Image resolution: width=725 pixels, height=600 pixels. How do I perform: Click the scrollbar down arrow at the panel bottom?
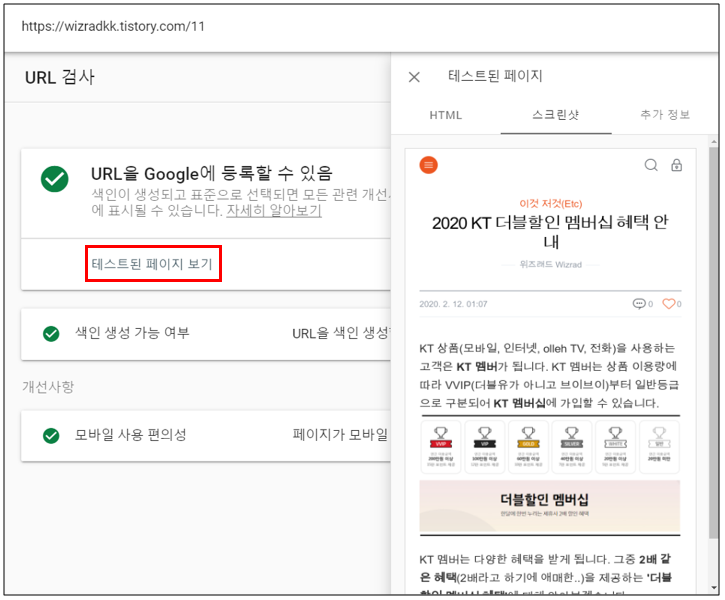(714, 588)
